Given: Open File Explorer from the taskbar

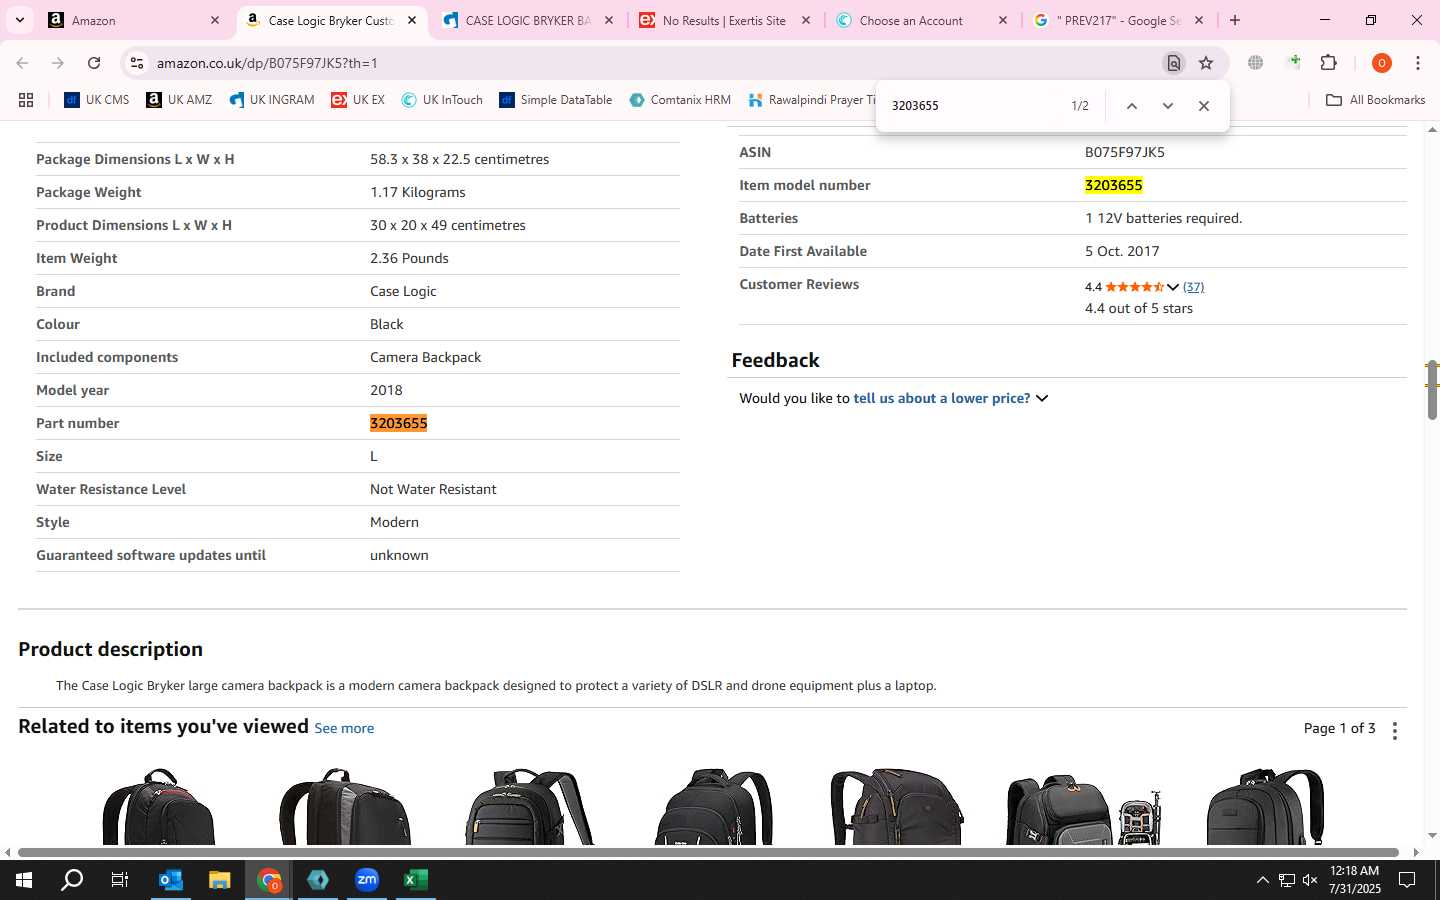Looking at the screenshot, I should coord(220,880).
